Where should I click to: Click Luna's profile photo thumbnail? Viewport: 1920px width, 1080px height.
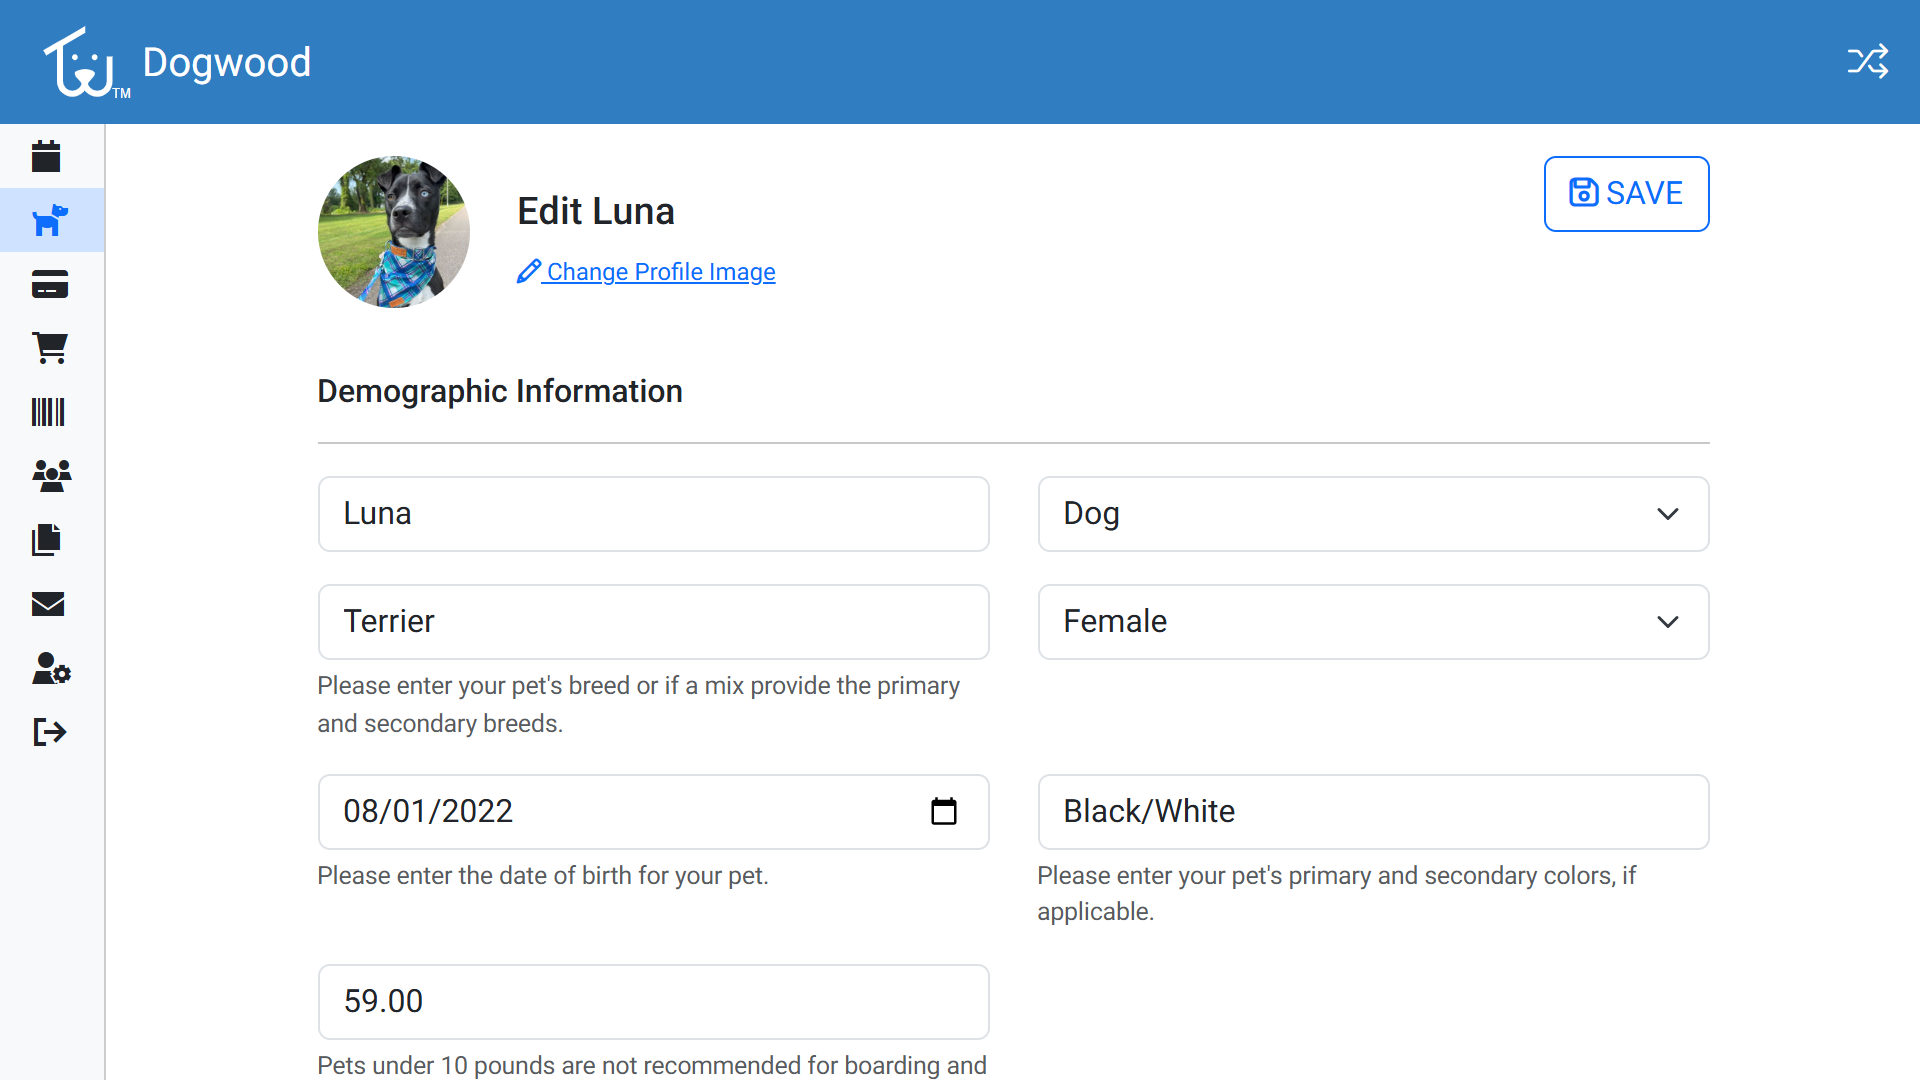394,232
